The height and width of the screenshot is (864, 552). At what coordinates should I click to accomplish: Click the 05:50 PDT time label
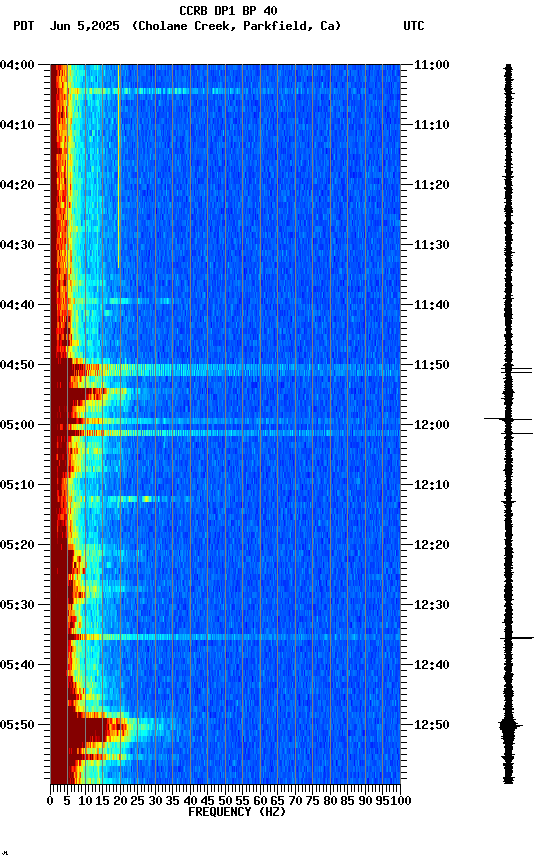point(17,725)
